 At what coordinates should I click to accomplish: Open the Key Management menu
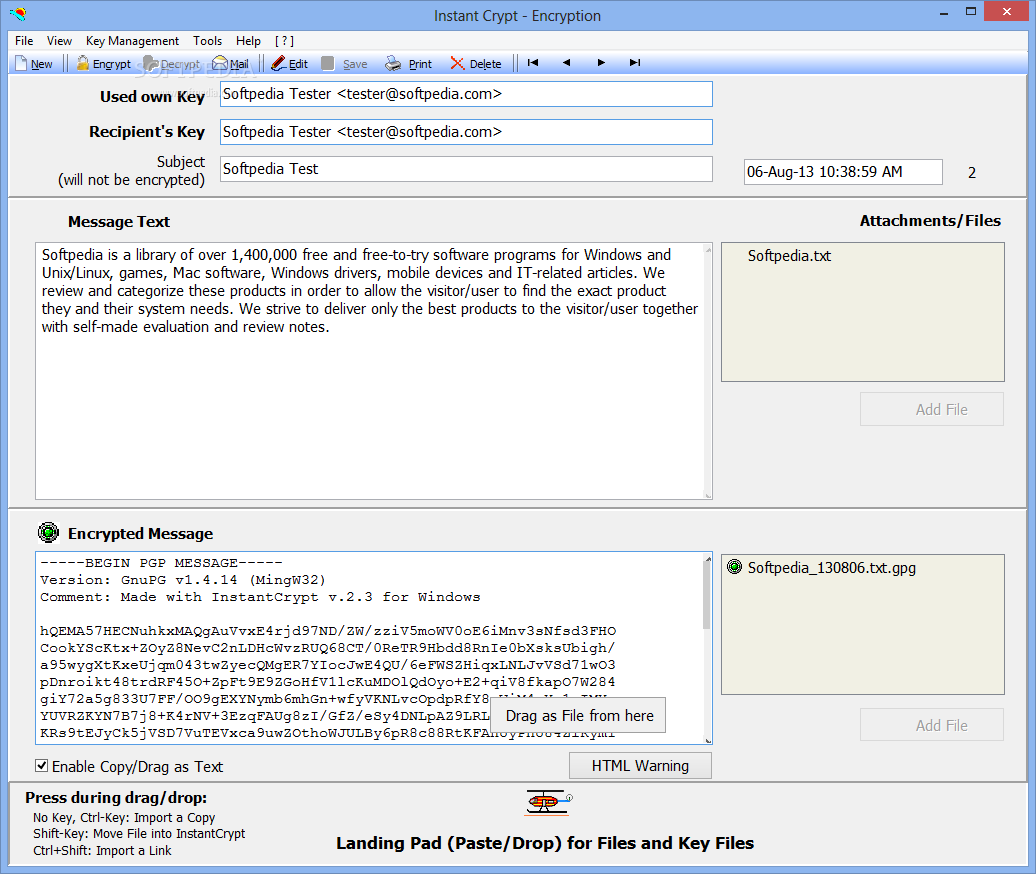132,41
